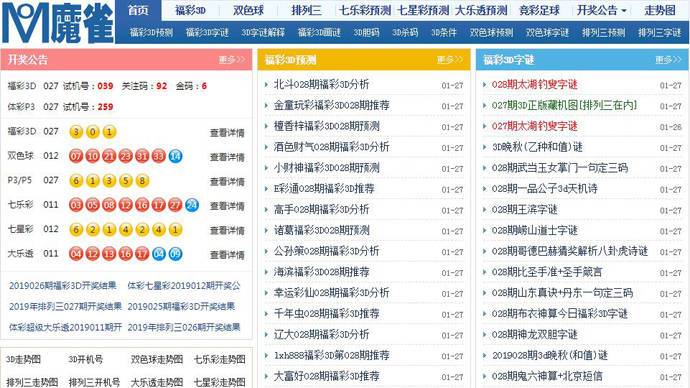
Task: Open the 七乐彩走势图 quick link
Action: (x=220, y=359)
